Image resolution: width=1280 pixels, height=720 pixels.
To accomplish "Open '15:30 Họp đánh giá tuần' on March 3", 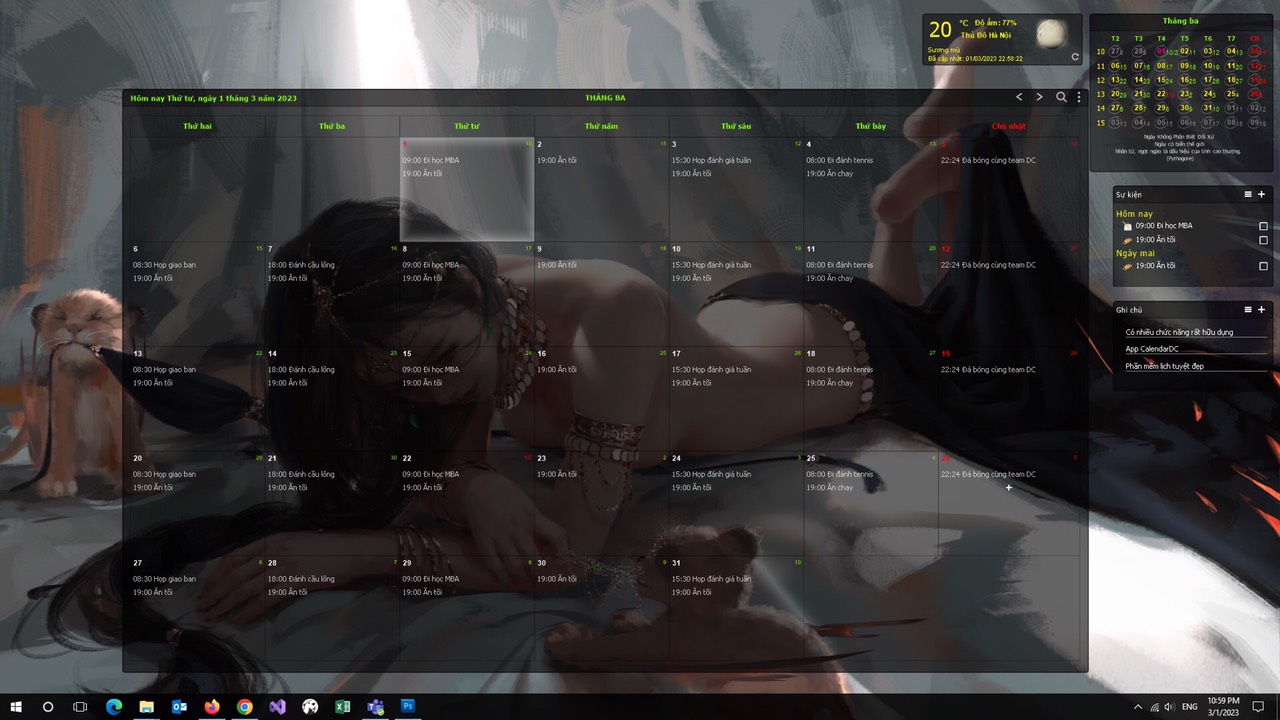I will [x=711, y=160].
